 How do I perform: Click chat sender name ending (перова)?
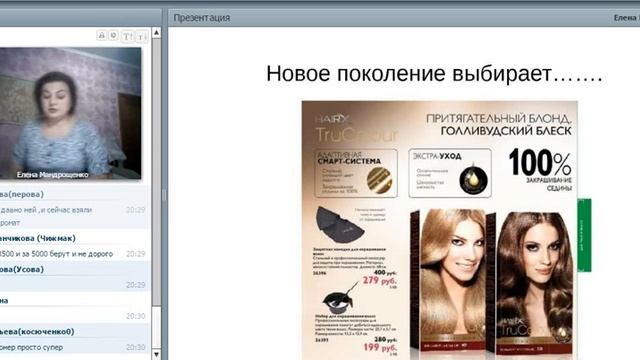coord(22,194)
